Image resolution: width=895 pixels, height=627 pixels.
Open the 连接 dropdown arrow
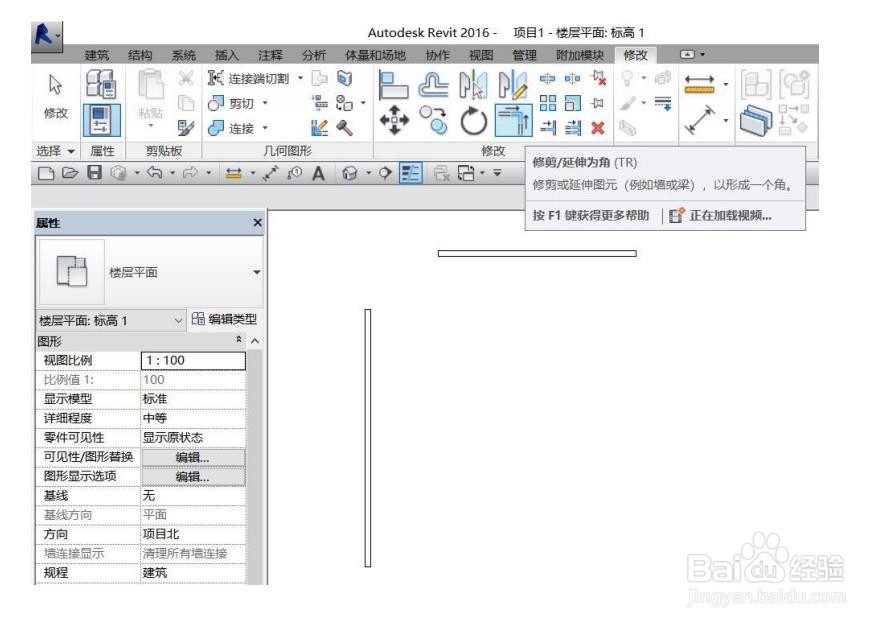(265, 128)
